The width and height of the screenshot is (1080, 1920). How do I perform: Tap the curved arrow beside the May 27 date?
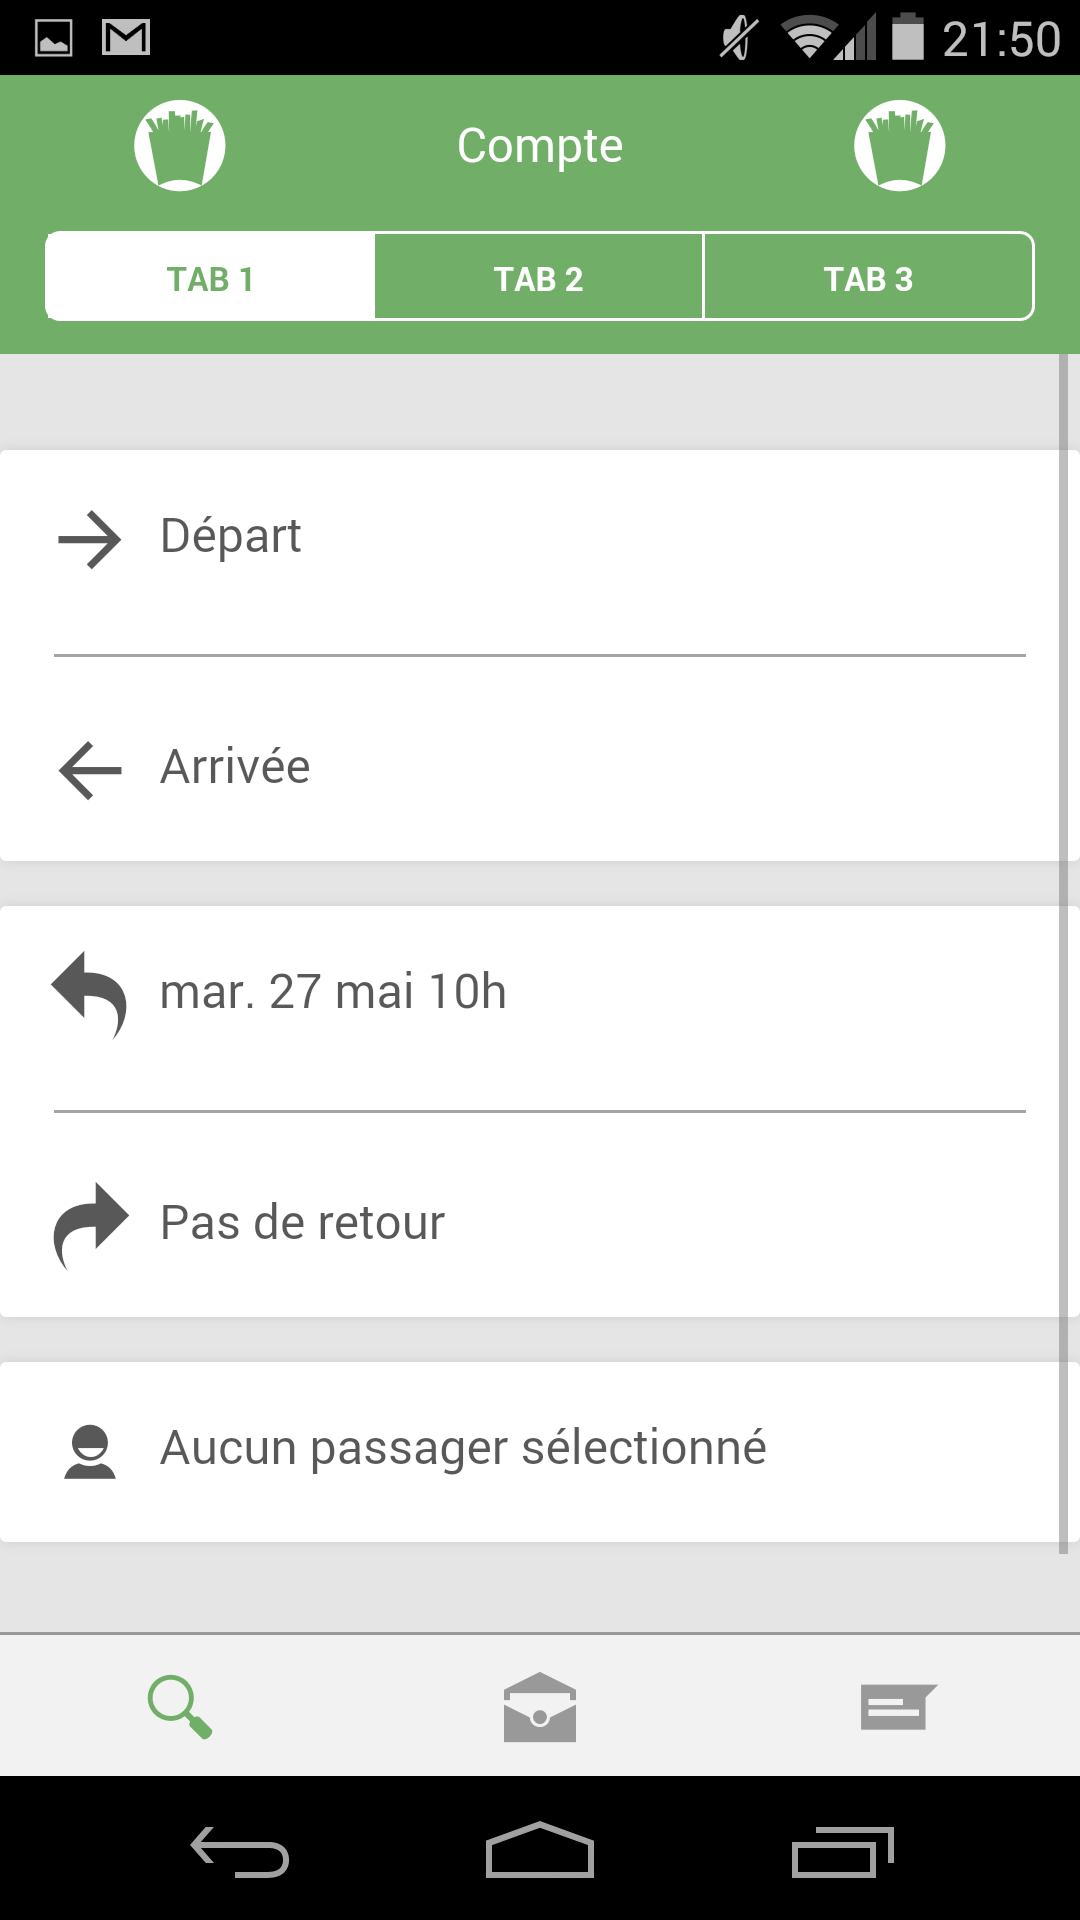pos(90,994)
